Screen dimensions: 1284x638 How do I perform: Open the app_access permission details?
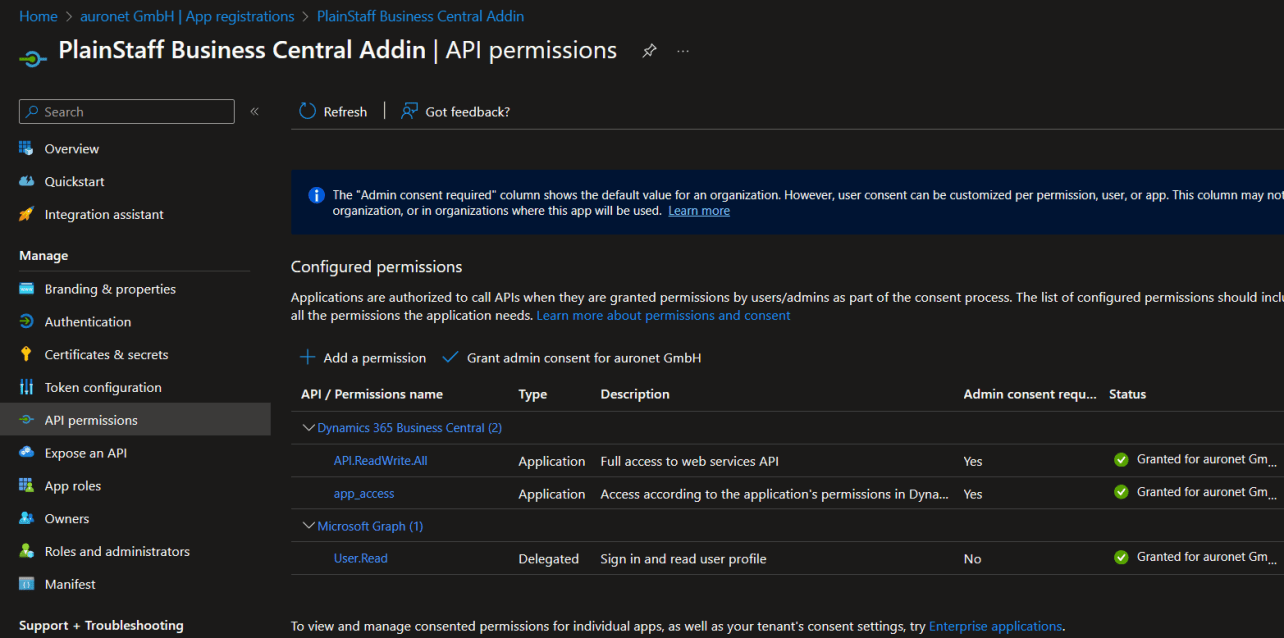pyautogui.click(x=364, y=493)
